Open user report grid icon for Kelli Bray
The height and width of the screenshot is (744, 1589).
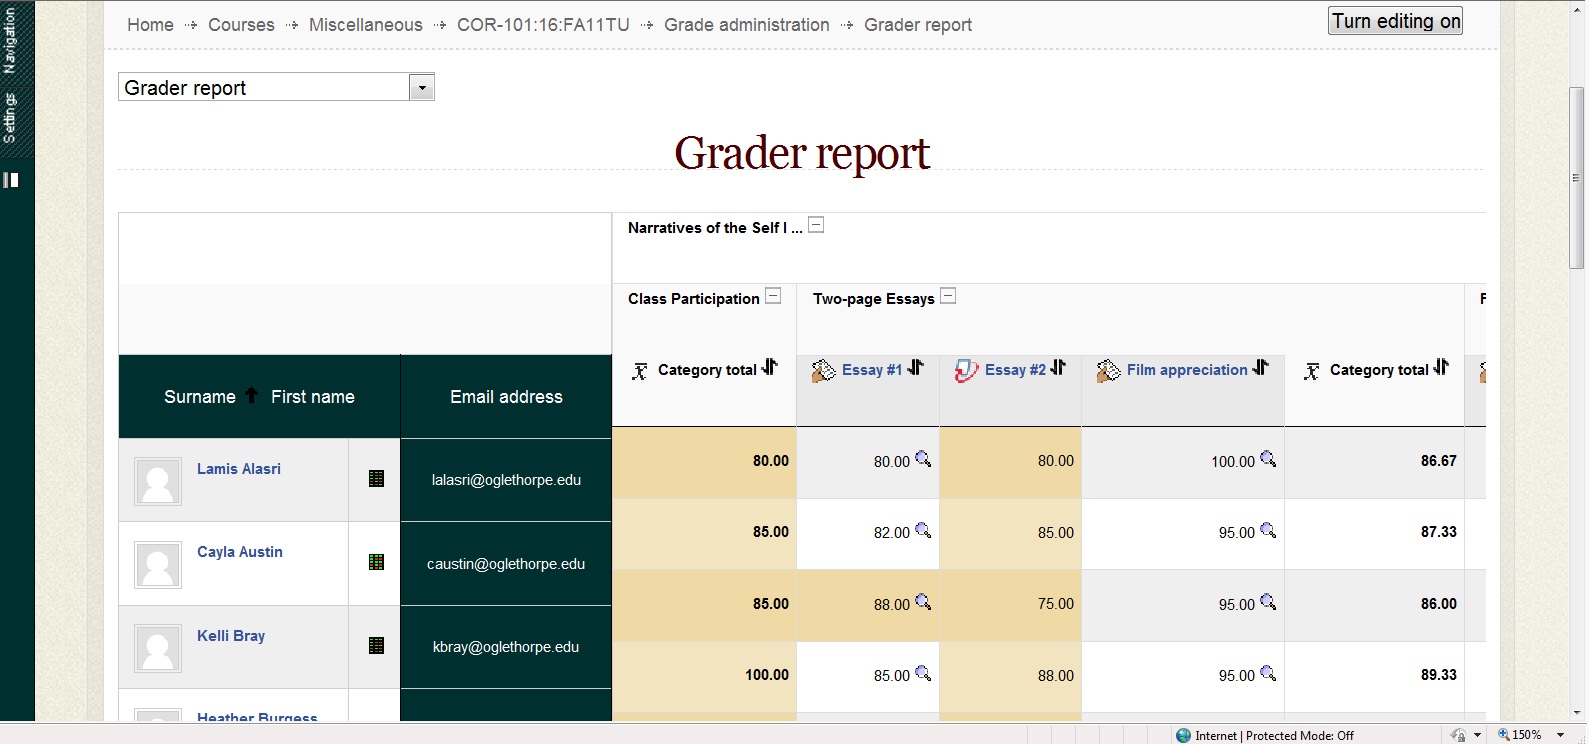[376, 646]
